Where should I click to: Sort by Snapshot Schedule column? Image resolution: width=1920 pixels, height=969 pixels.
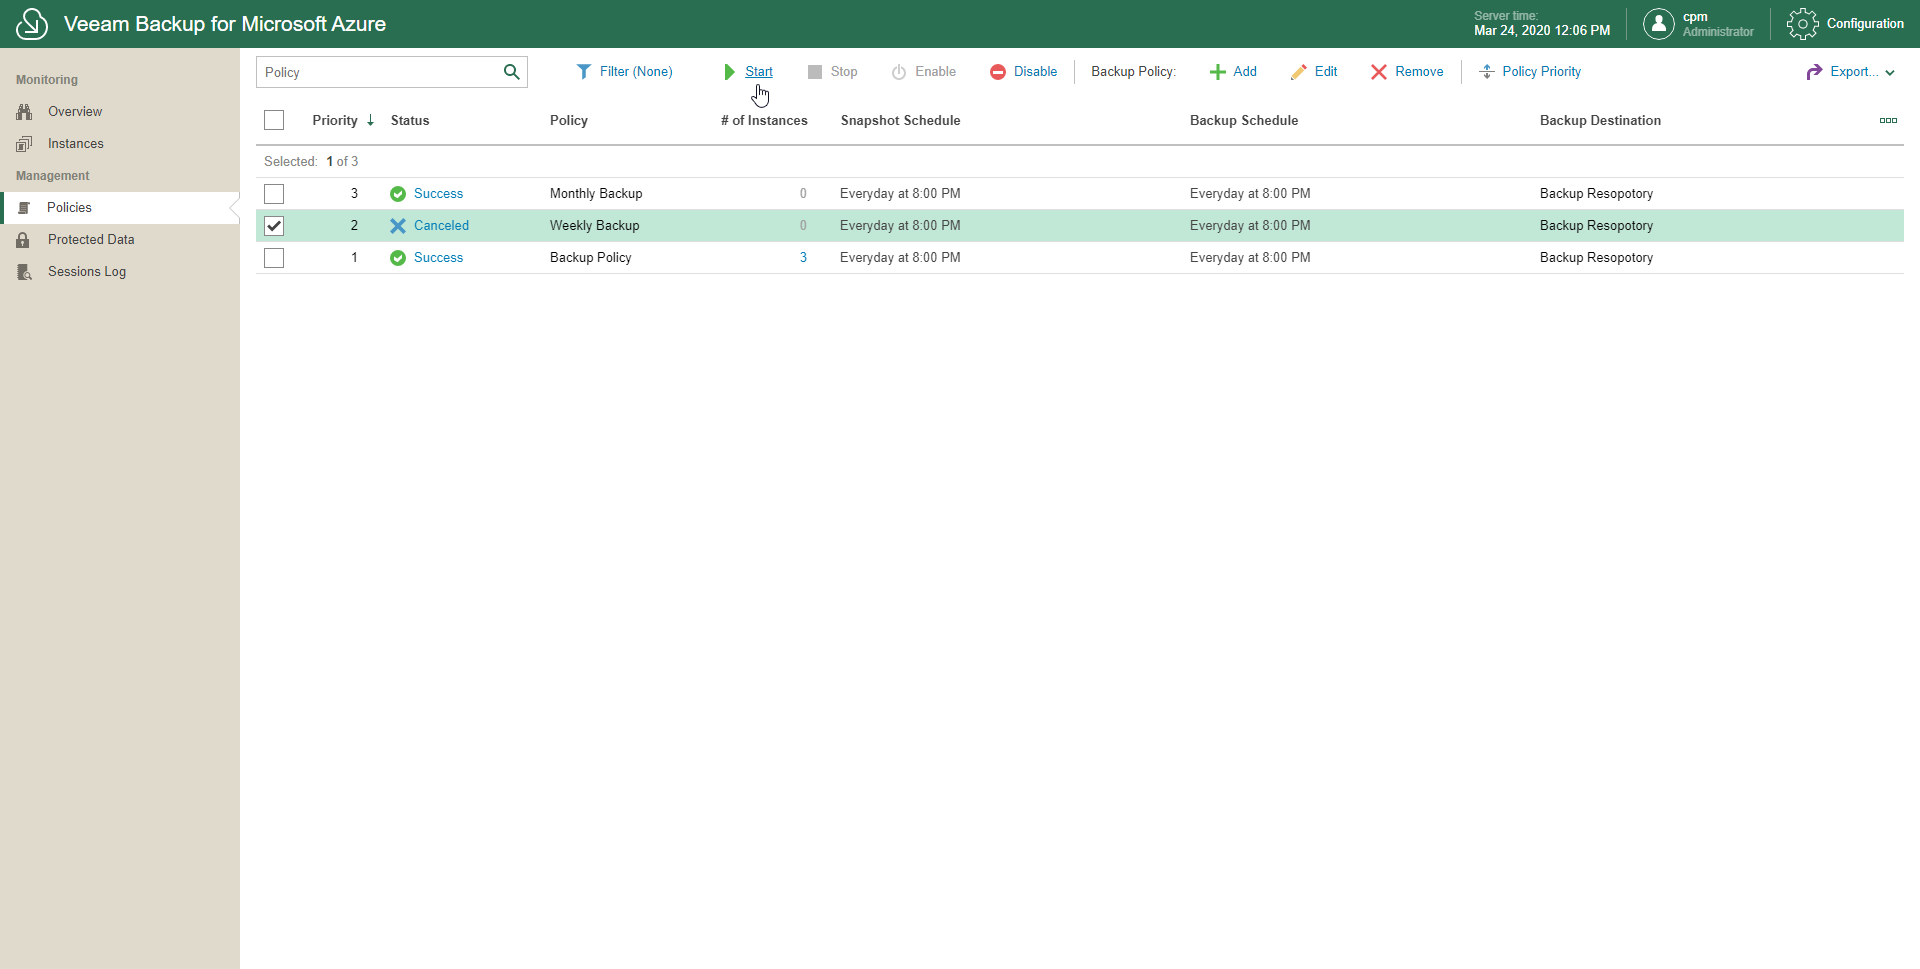coord(900,120)
